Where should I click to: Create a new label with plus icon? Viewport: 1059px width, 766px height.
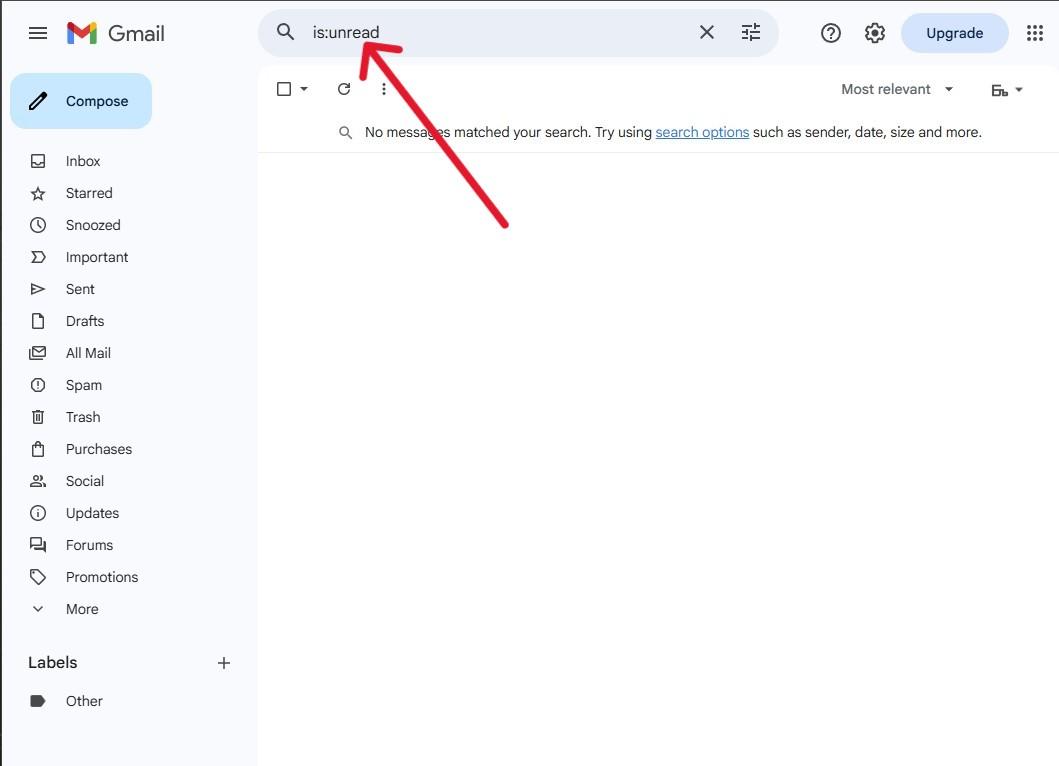224,663
